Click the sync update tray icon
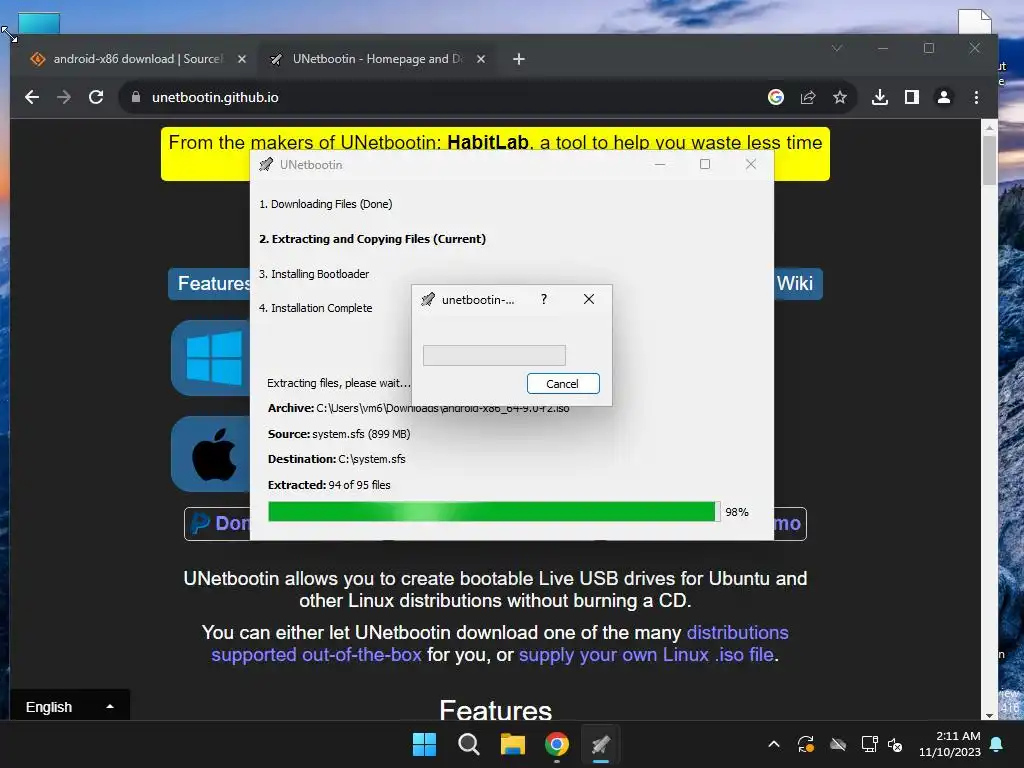The height and width of the screenshot is (768, 1024). tap(806, 744)
